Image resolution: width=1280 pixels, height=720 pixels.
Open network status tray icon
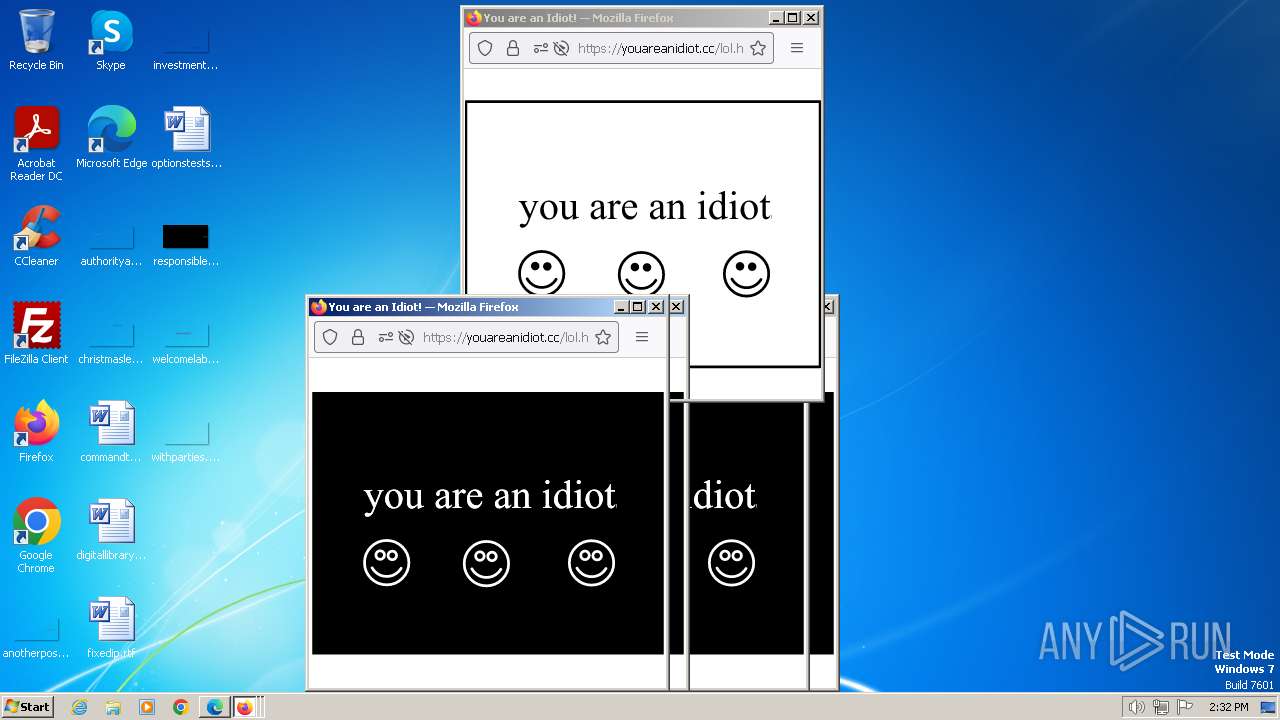coord(1161,707)
